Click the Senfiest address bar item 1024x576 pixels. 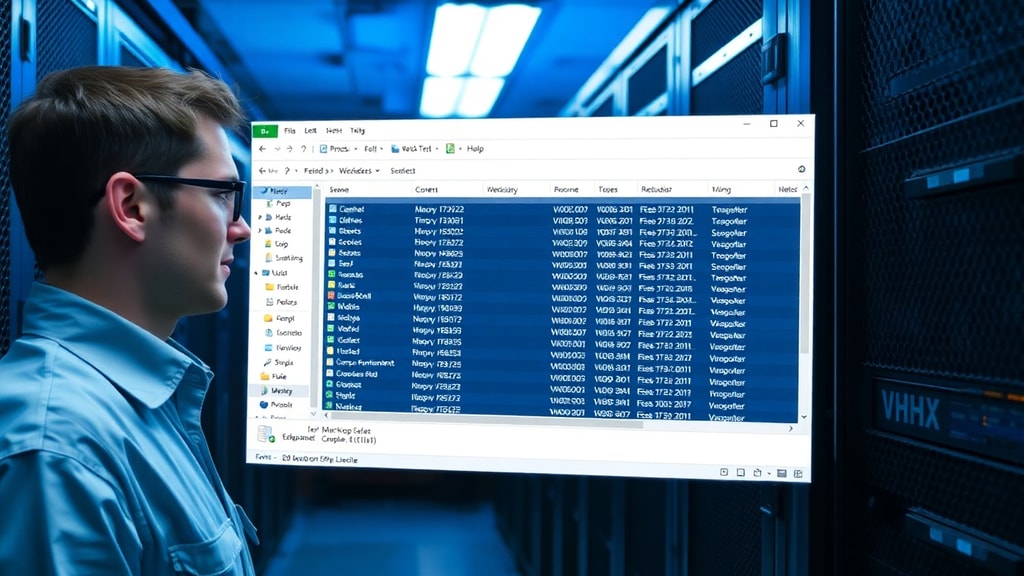[403, 171]
